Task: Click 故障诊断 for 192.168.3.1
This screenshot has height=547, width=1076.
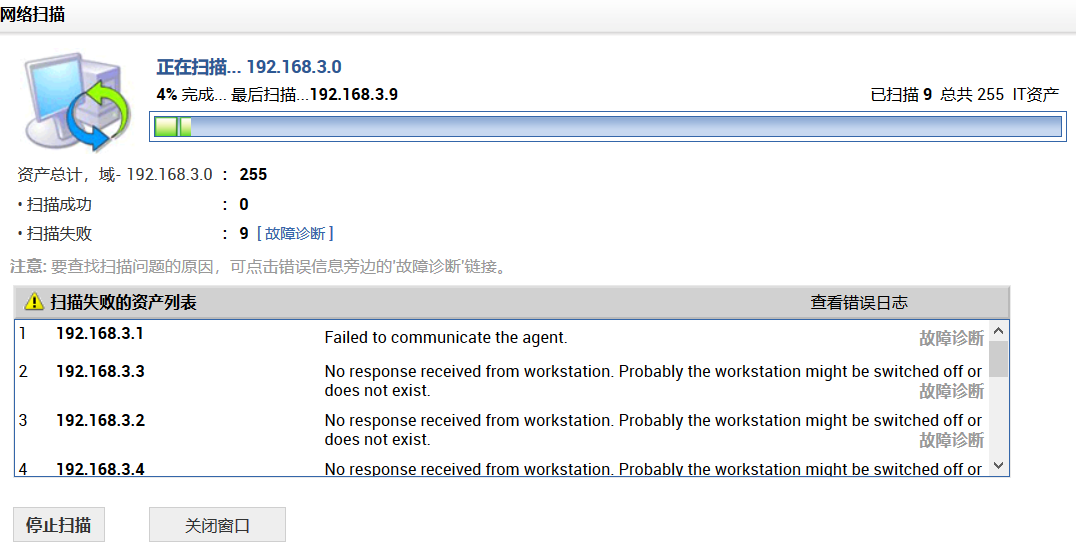Action: (951, 338)
